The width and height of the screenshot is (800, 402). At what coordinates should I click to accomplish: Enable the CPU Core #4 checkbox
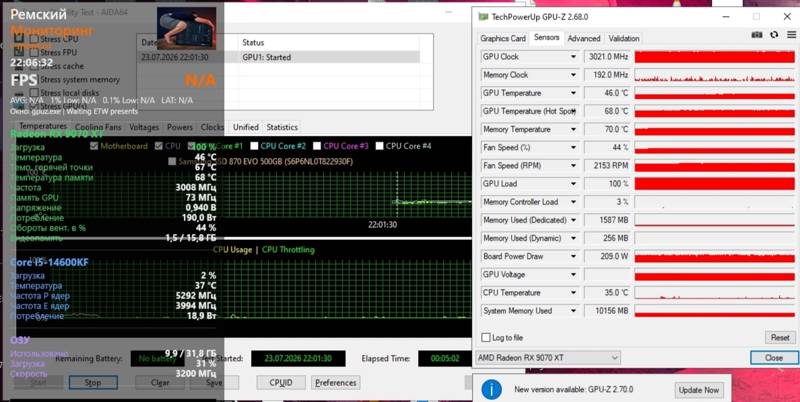[x=379, y=146]
